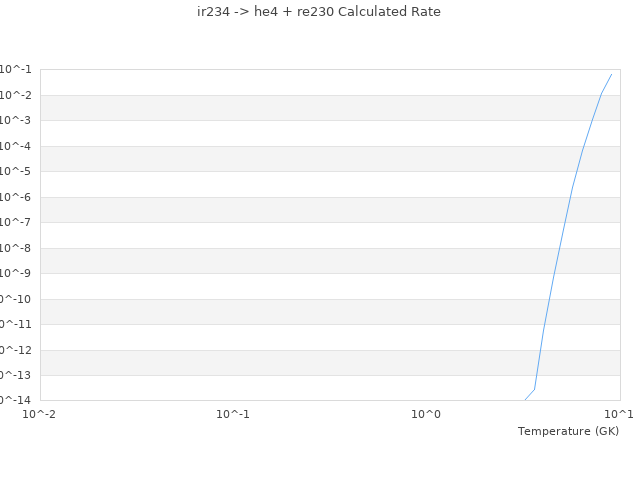Click the 10^1 x-axis tick label

pos(619,414)
